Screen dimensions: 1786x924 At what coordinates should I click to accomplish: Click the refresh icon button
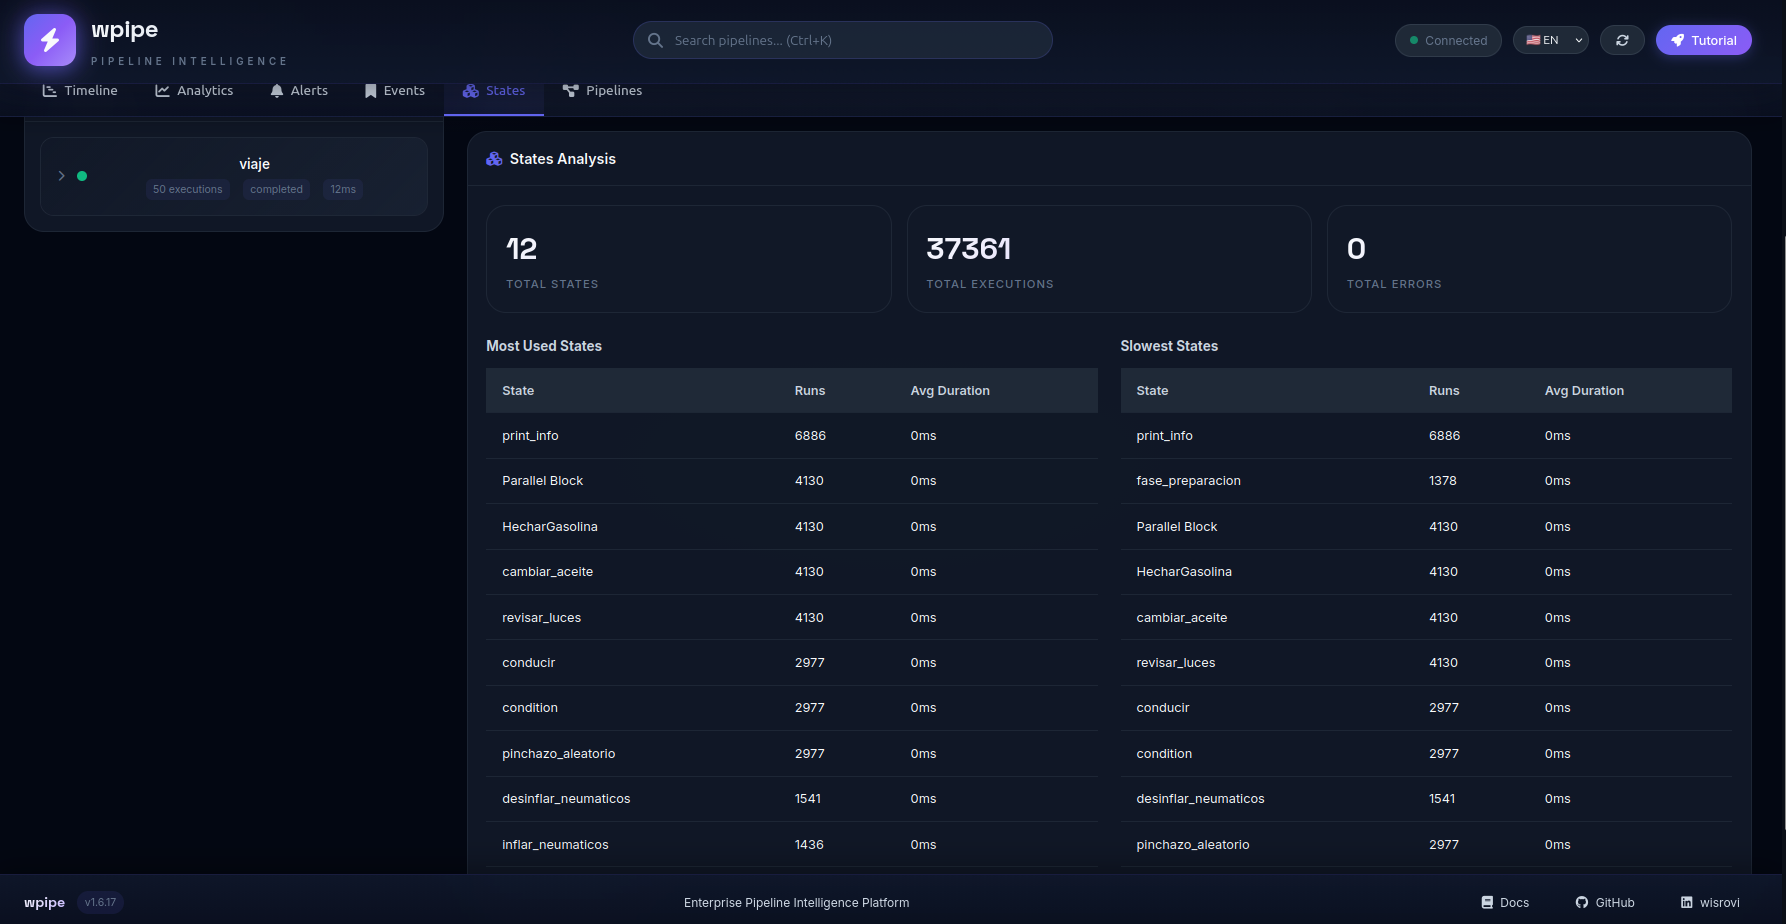[1622, 40]
